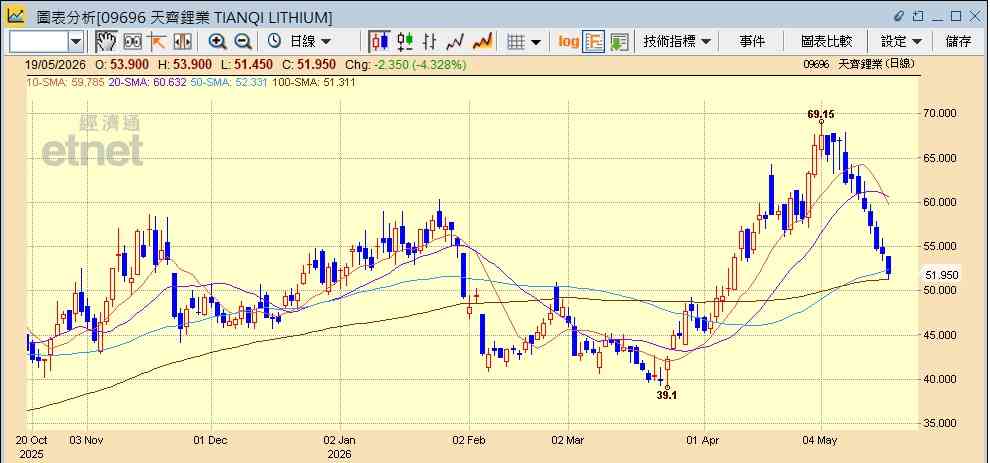Click the 09696 天齊鋰業(日線) chart label
Image resolution: width=990 pixels, height=463 pixels.
pyautogui.click(x=859, y=64)
